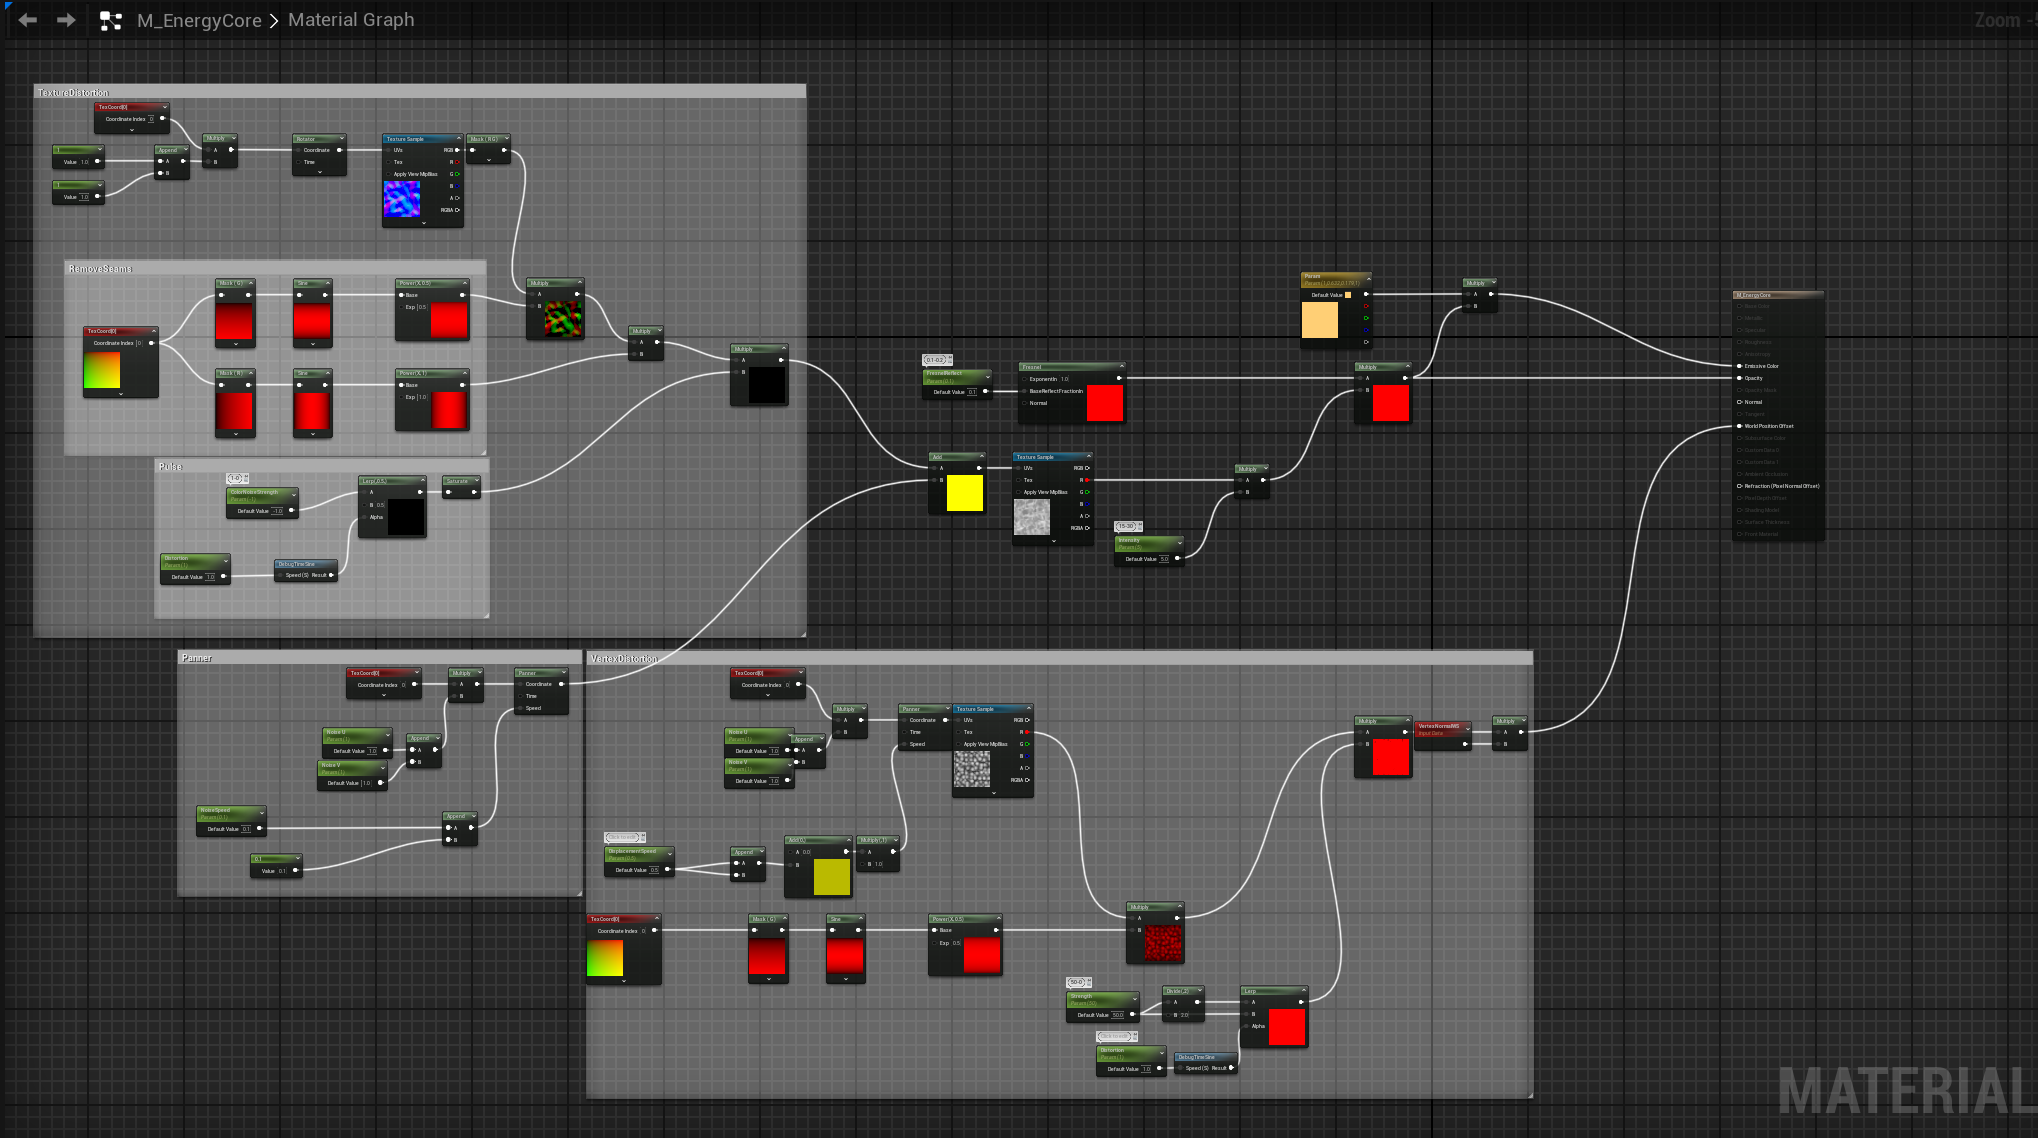Expand the Saturate node chevron in Pulse
The height and width of the screenshot is (1138, 2038).
(x=476, y=481)
